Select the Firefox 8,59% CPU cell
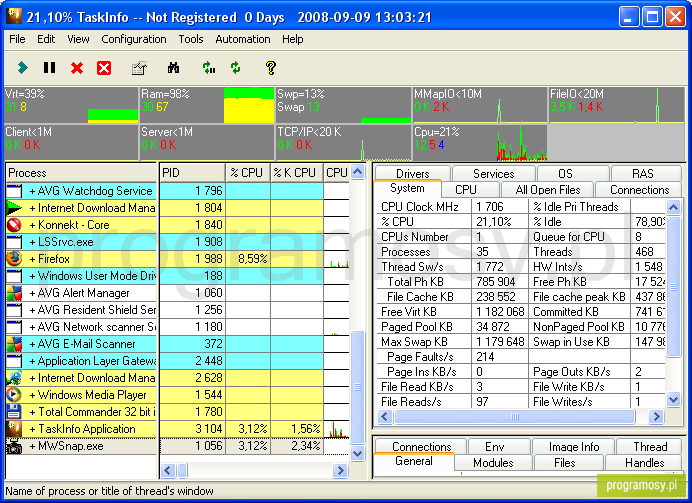 pyautogui.click(x=248, y=259)
